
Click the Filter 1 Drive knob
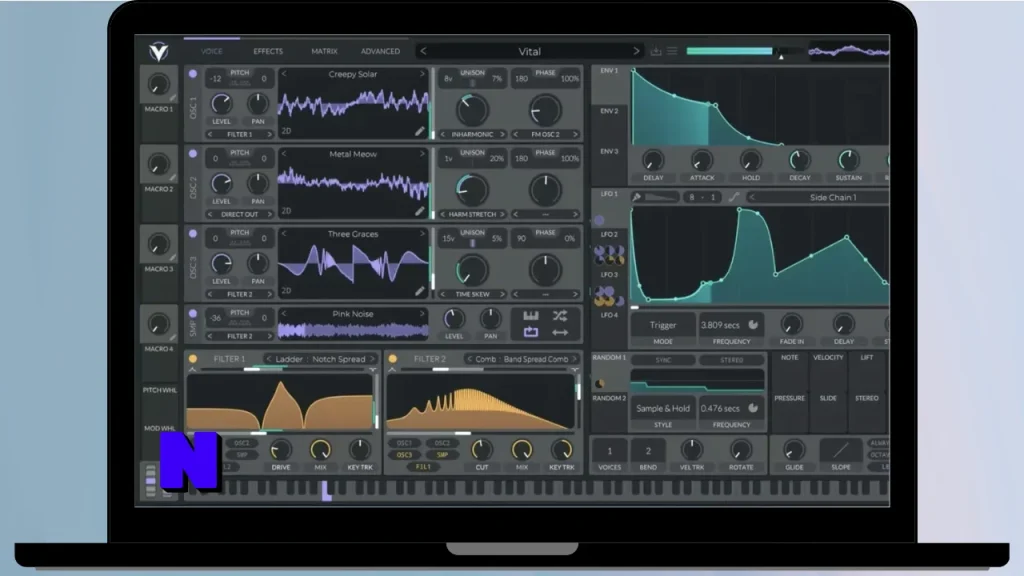coord(281,449)
